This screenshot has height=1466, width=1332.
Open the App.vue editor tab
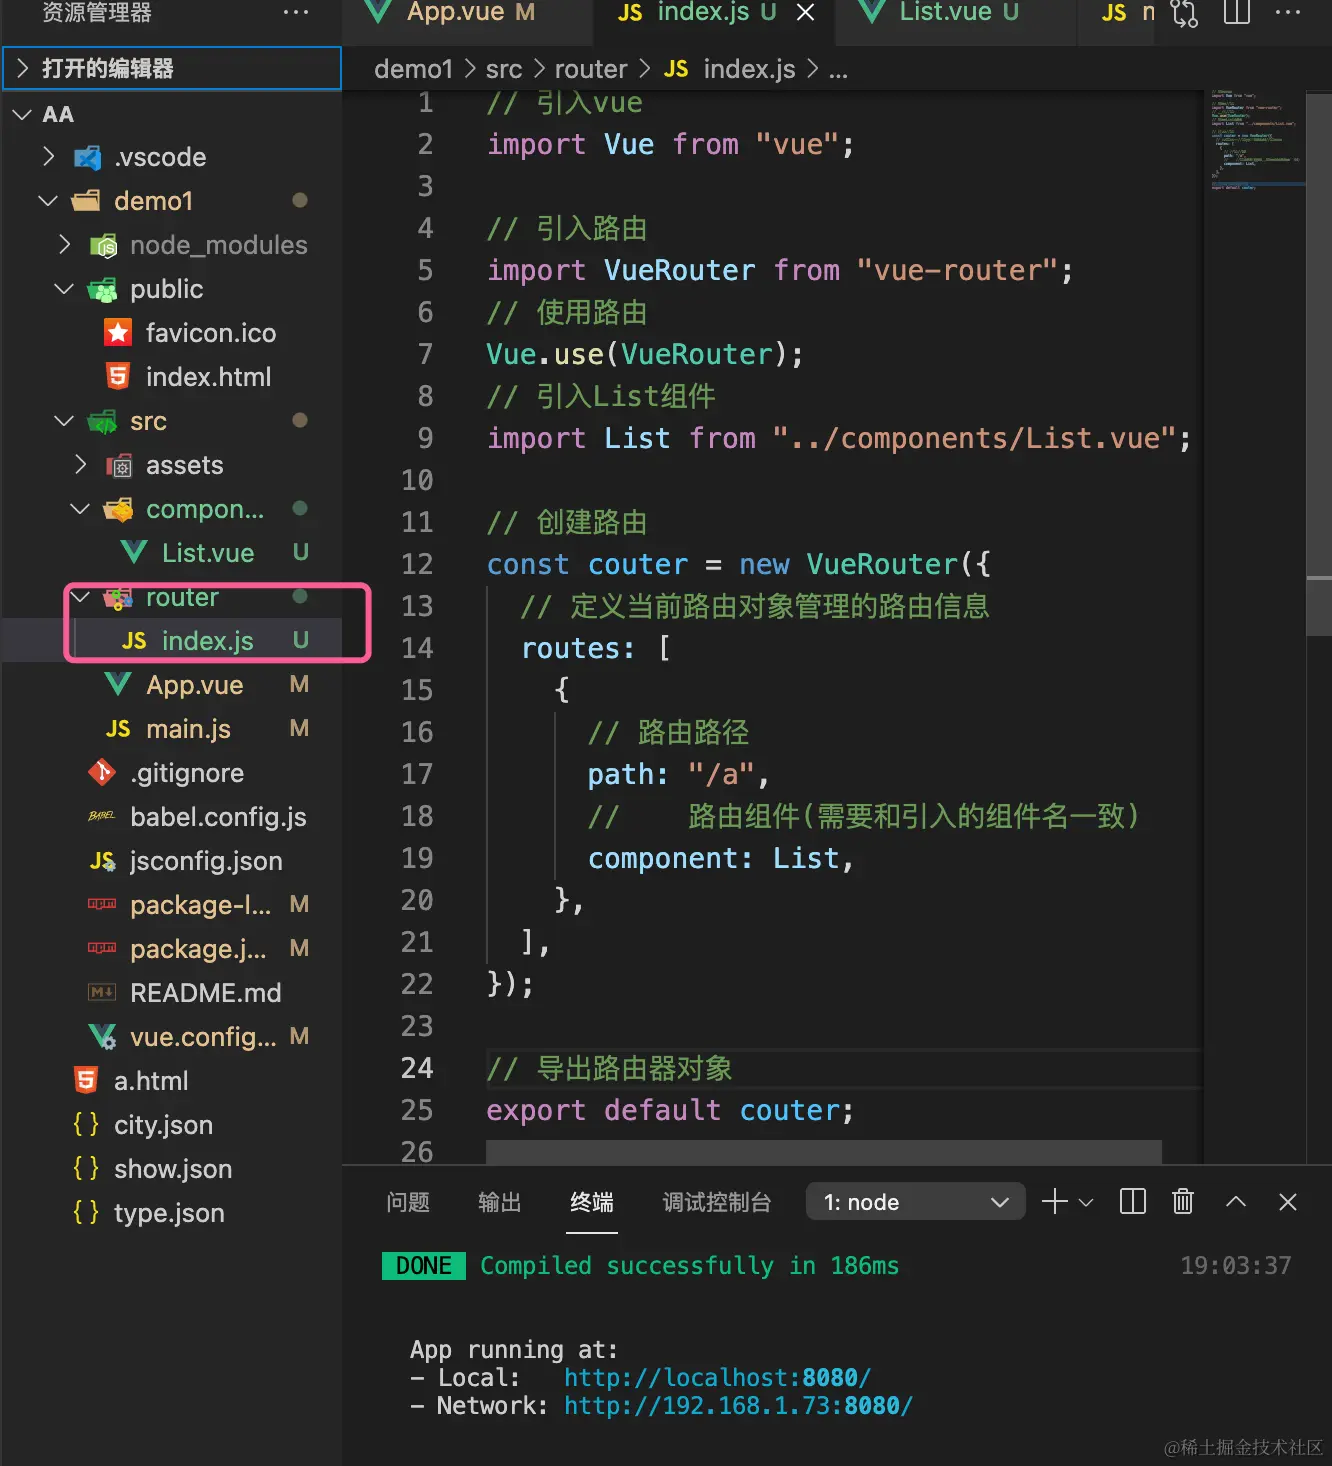(x=468, y=13)
